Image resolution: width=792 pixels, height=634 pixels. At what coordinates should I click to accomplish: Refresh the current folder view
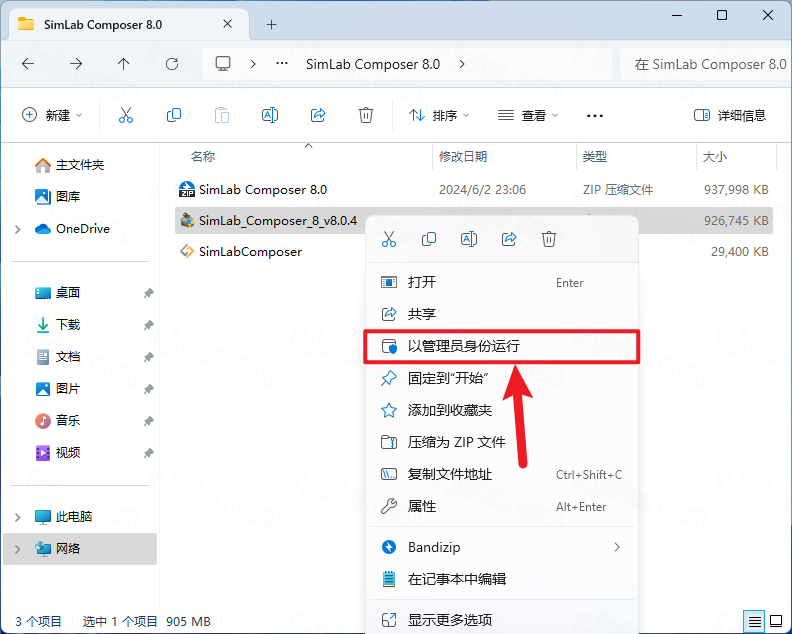pos(172,64)
